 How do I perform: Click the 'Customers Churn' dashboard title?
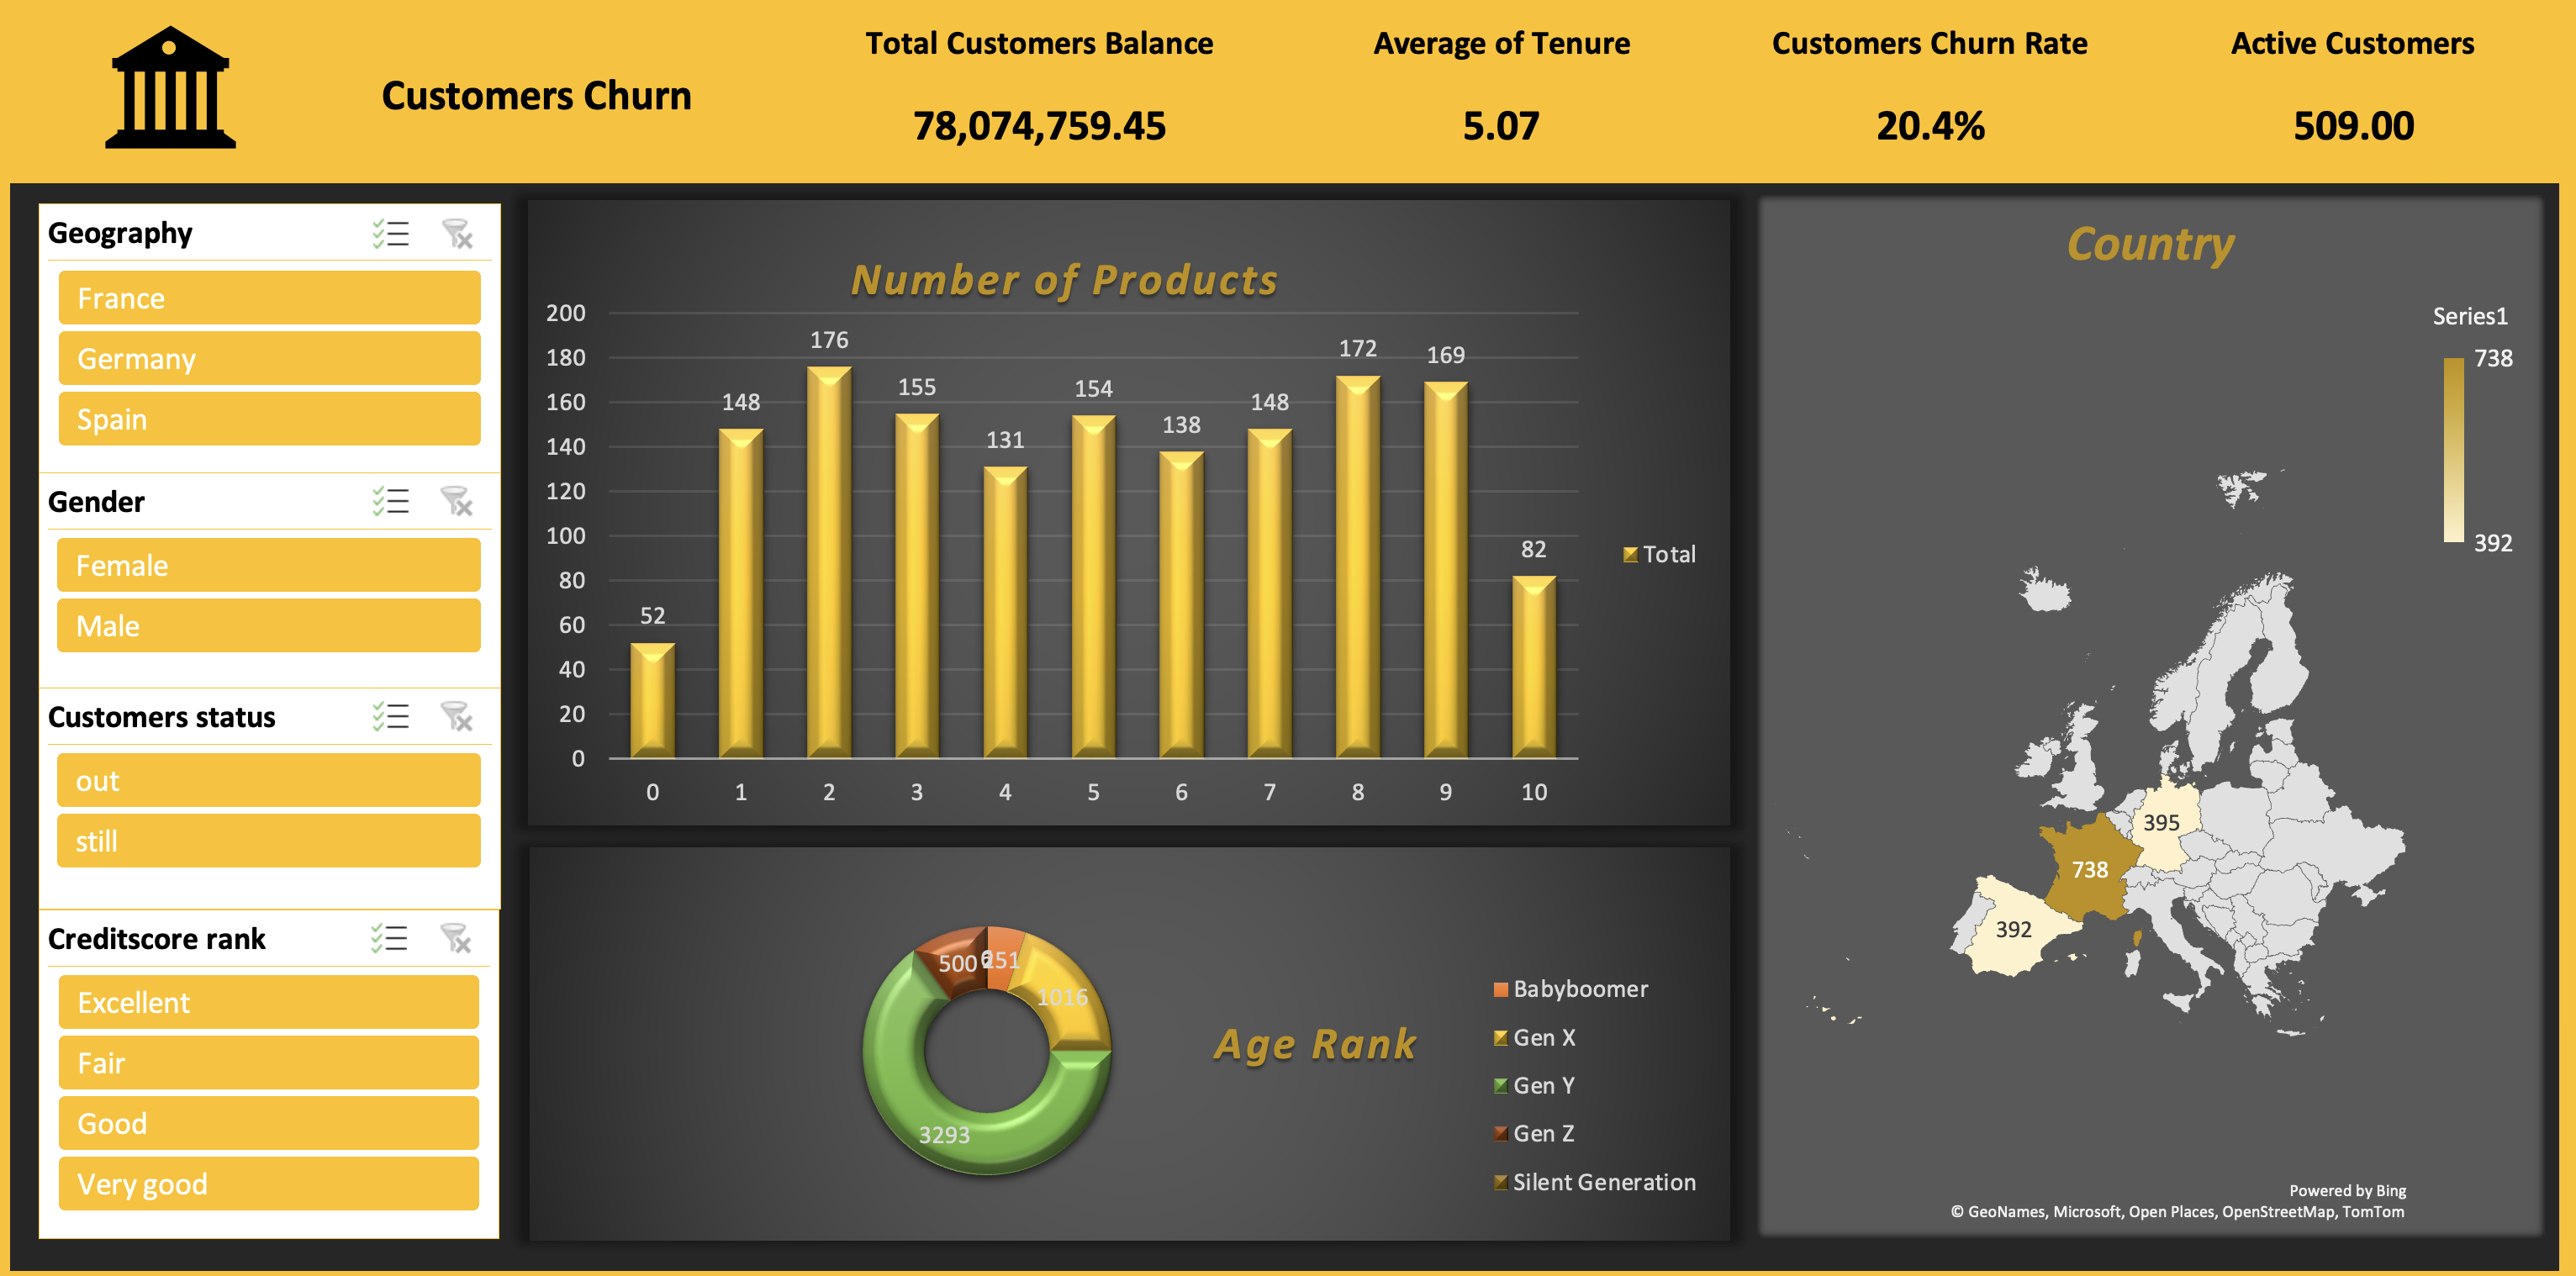click(536, 96)
